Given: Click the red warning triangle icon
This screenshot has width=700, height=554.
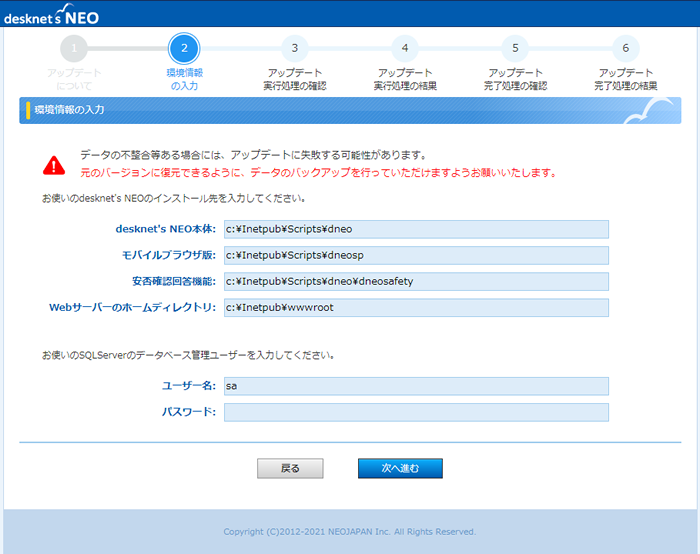Looking at the screenshot, I should point(54,165).
